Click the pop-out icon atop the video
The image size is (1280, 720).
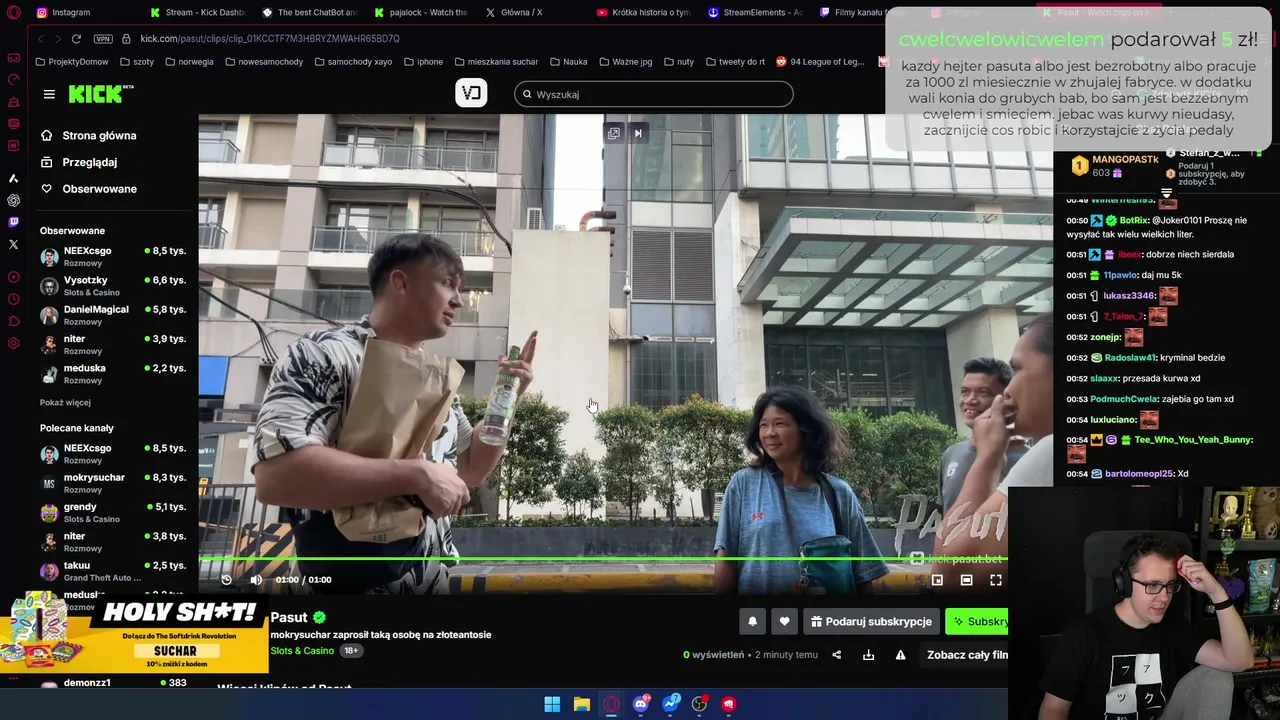614,133
